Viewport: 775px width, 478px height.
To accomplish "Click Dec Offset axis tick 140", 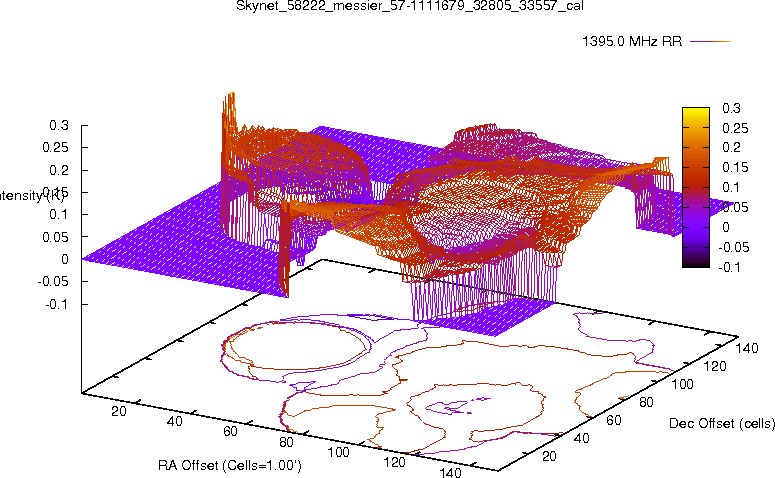I will [747, 348].
